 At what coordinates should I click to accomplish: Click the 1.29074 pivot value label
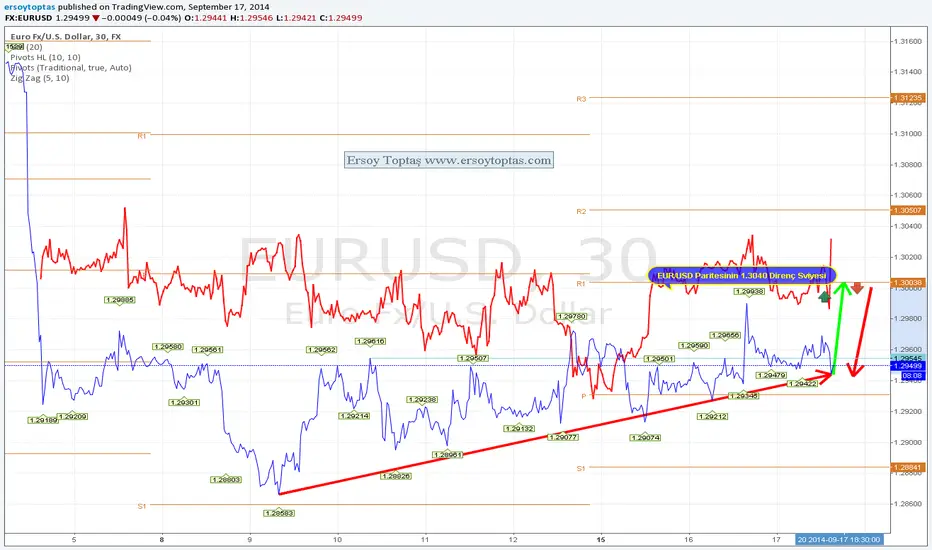[646, 438]
